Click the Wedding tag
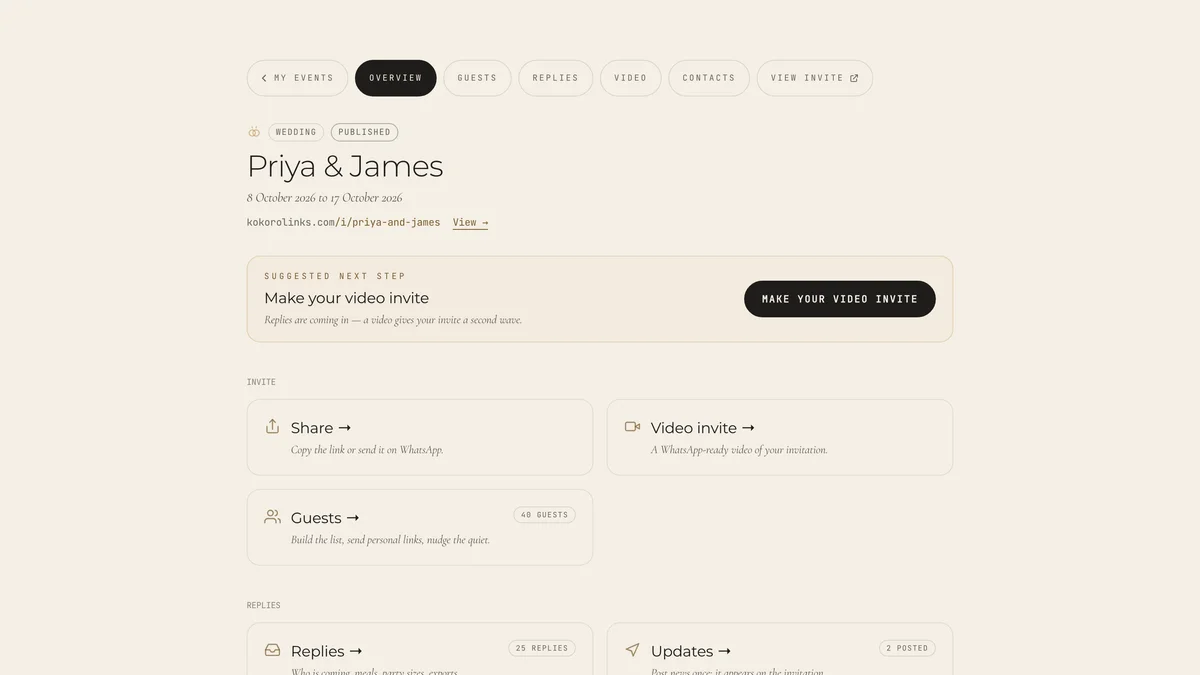The image size is (1200, 675). click(295, 132)
